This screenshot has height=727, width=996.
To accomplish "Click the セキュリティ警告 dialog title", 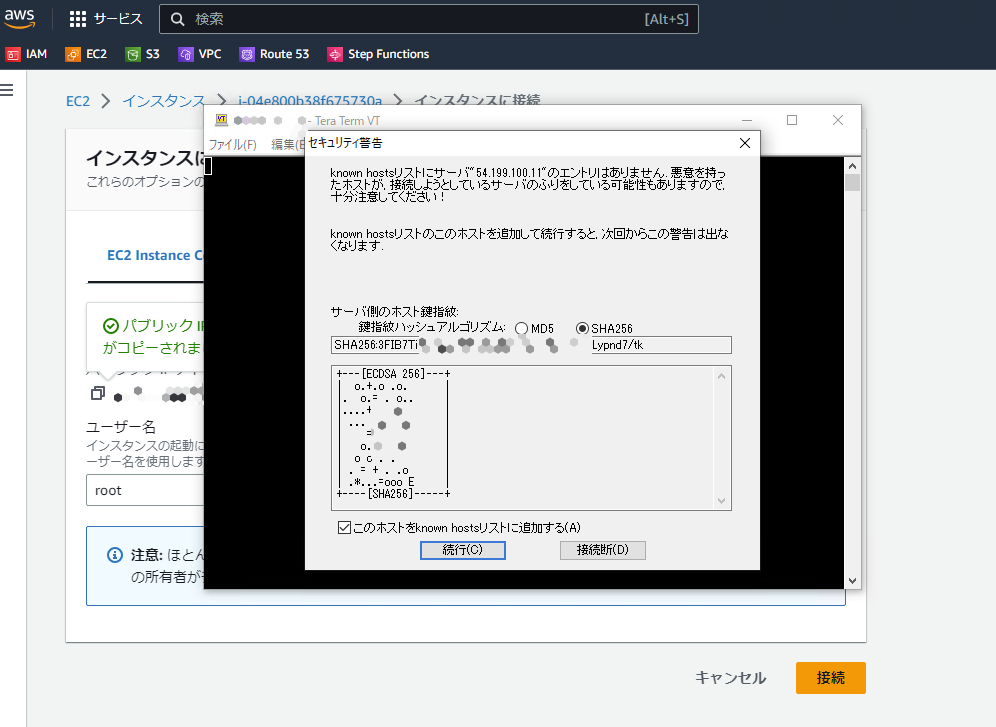I will coord(345,143).
